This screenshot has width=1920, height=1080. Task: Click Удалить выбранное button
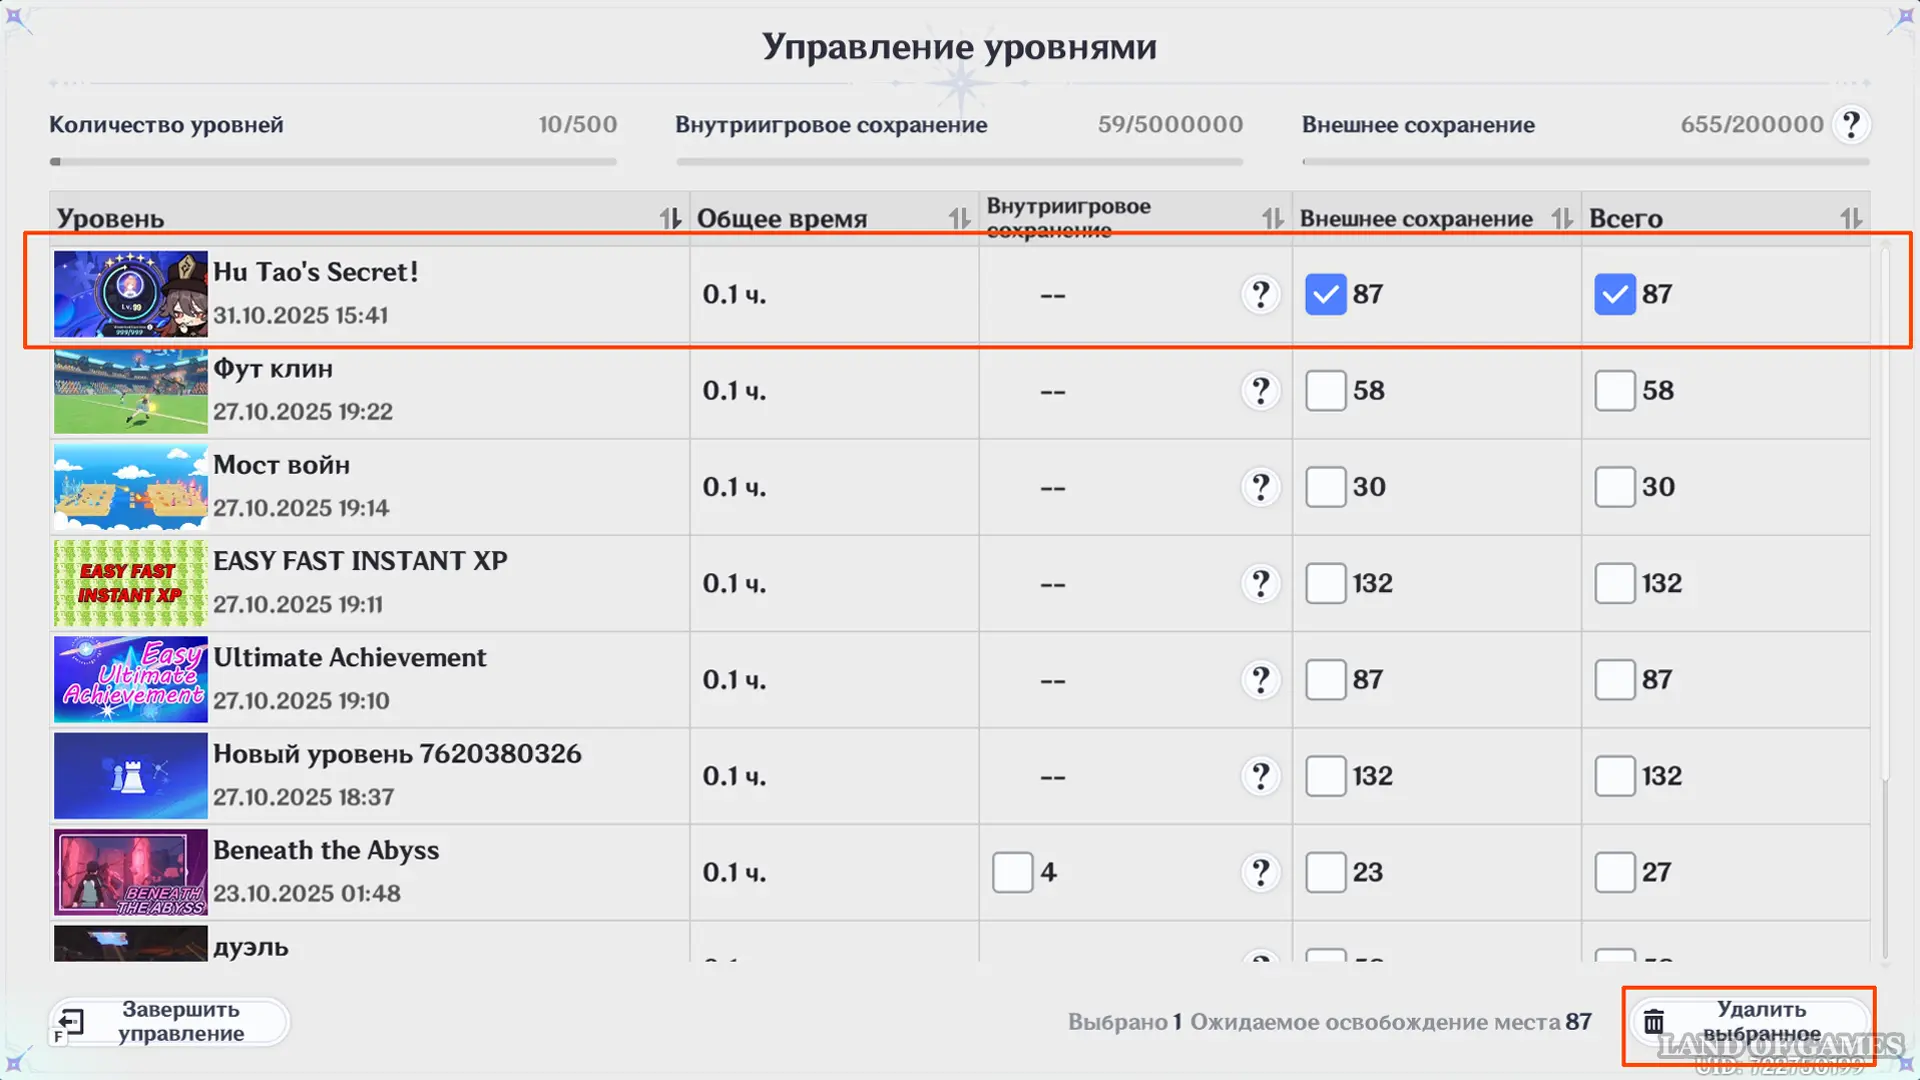point(1748,1022)
